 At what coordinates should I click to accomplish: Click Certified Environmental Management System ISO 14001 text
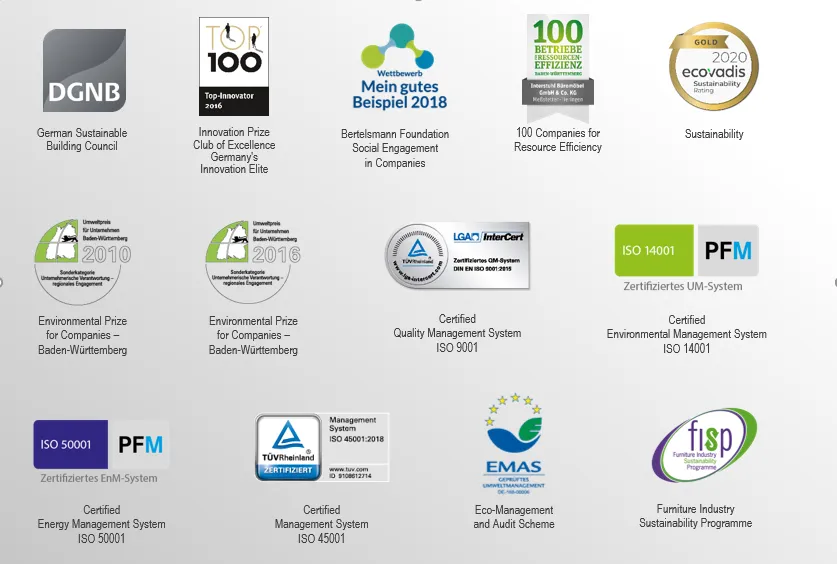tap(686, 334)
